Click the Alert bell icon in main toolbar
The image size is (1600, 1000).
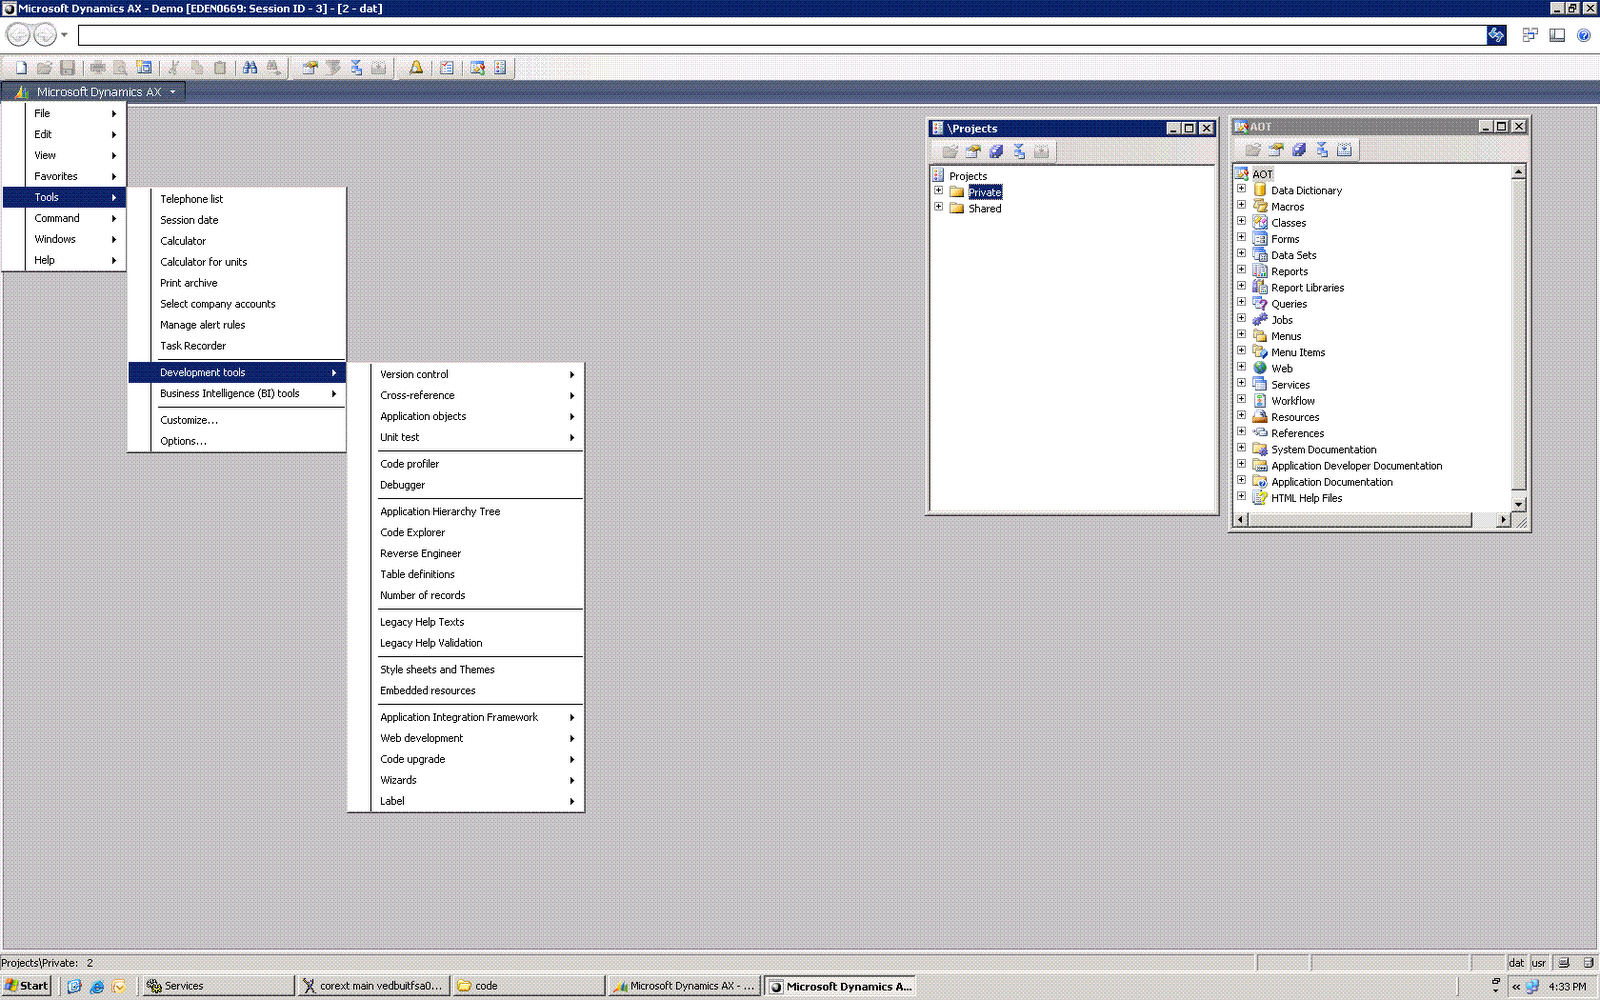416,68
